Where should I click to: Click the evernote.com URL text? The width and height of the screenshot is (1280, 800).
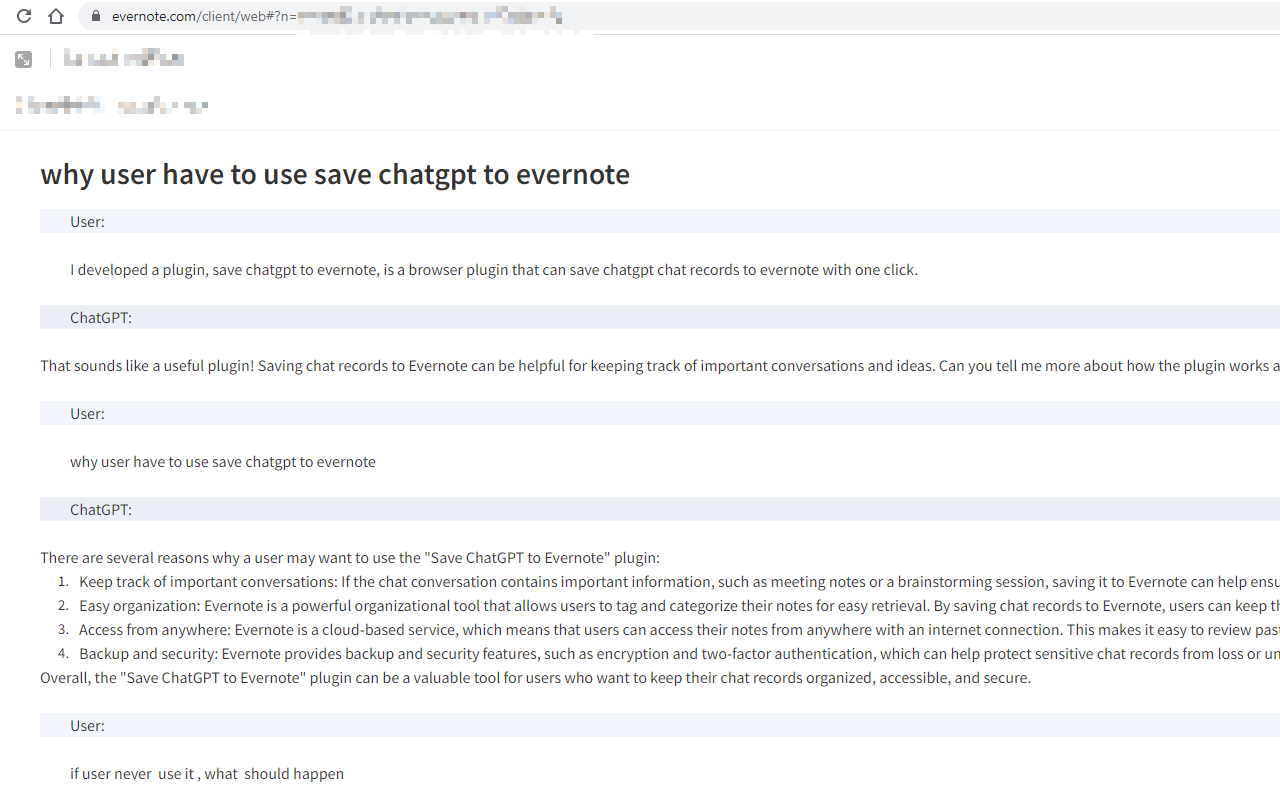150,16
